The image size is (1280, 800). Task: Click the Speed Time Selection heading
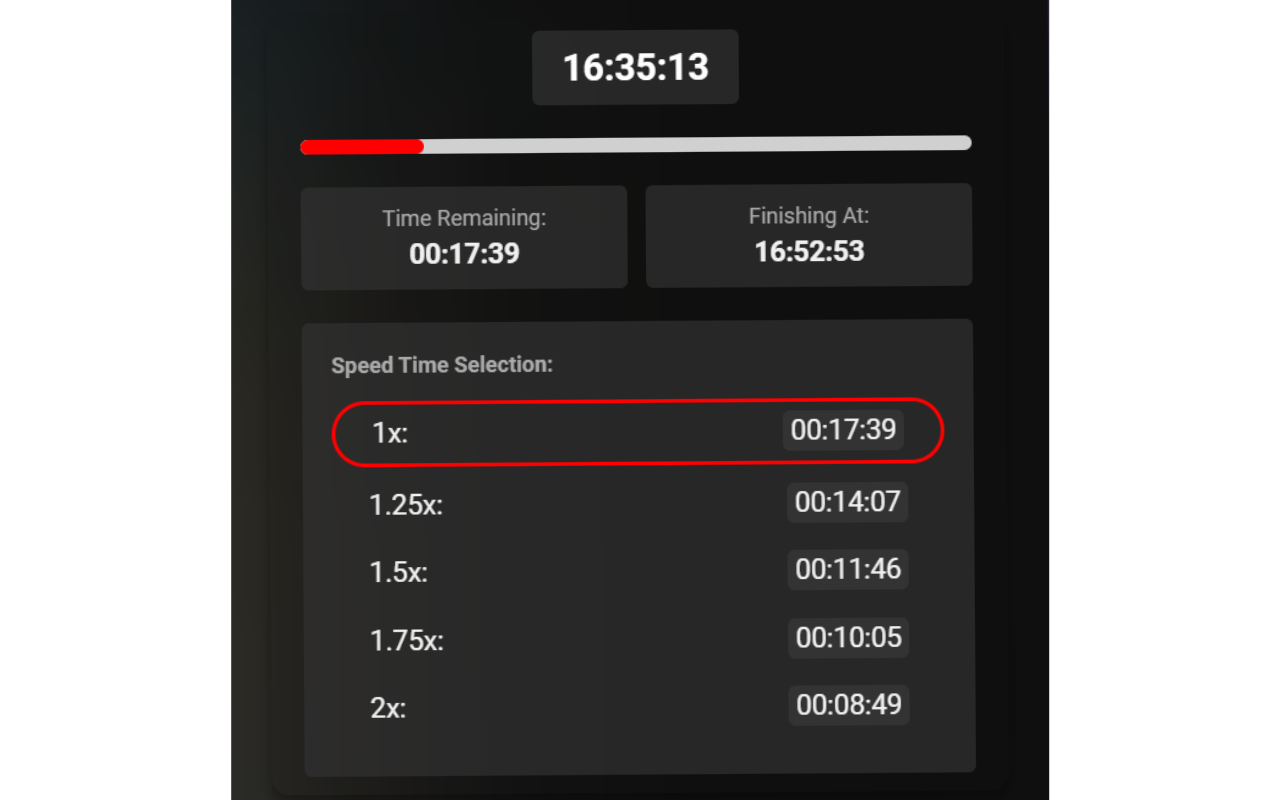(x=442, y=365)
